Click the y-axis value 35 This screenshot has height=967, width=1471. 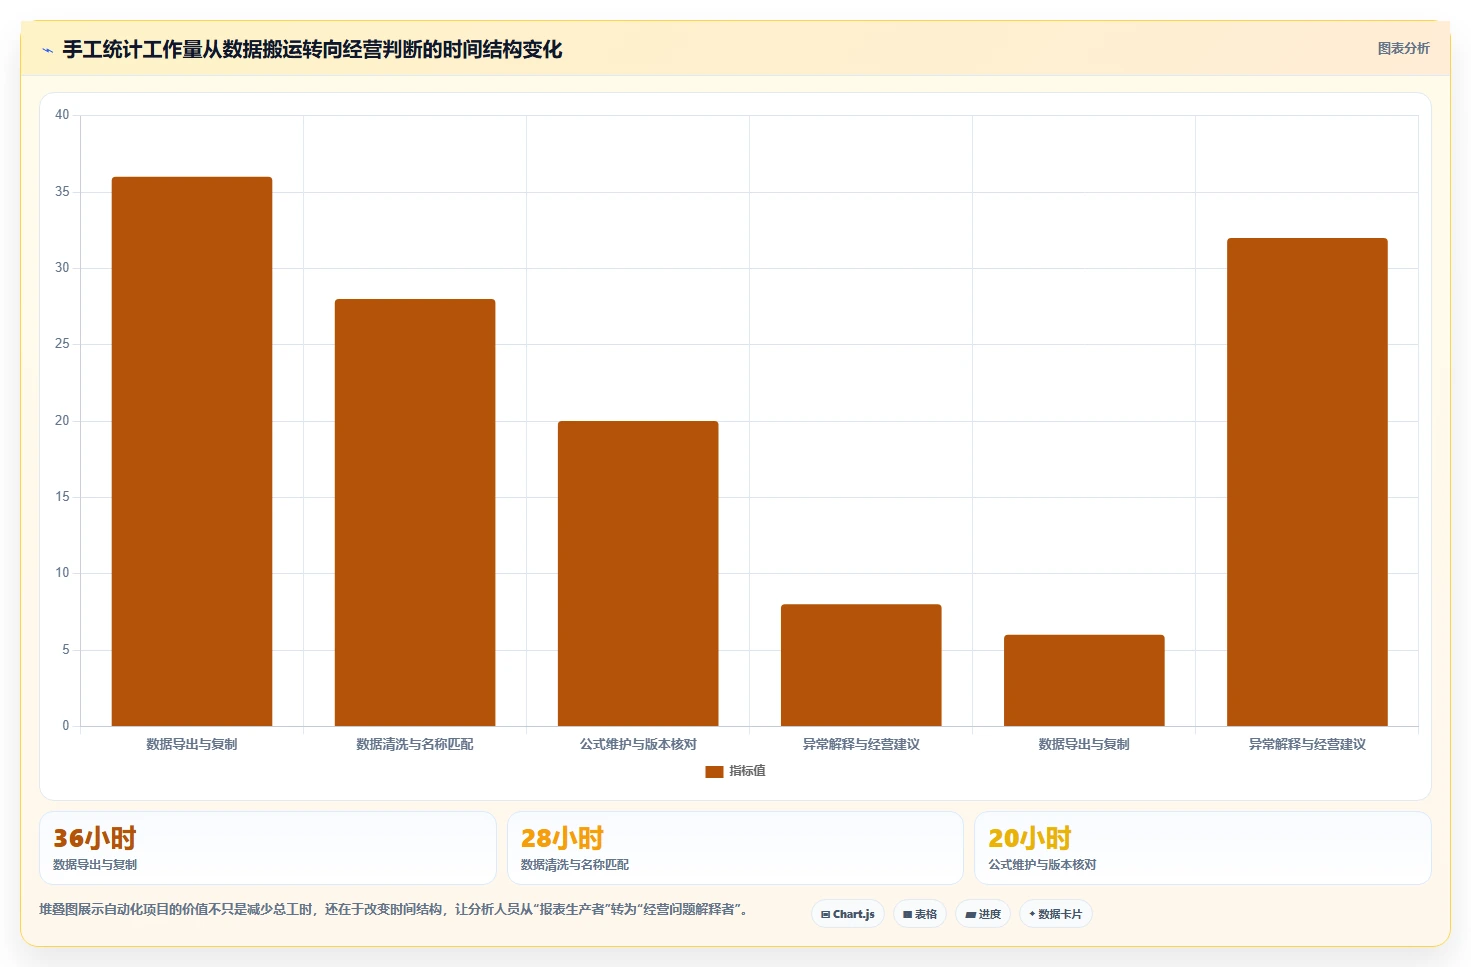[x=62, y=191]
